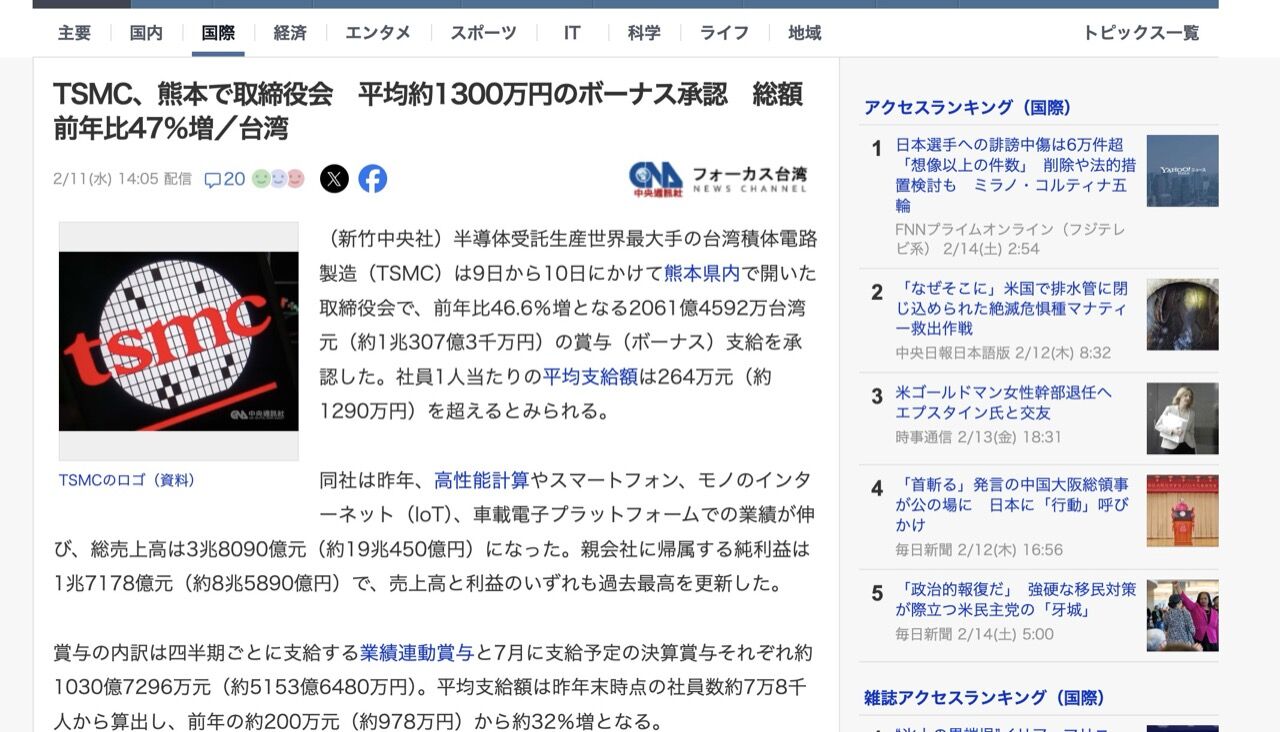The image size is (1280, 732).
Task: Open thumbnail for the ゴールドマン story
Action: tap(1182, 418)
